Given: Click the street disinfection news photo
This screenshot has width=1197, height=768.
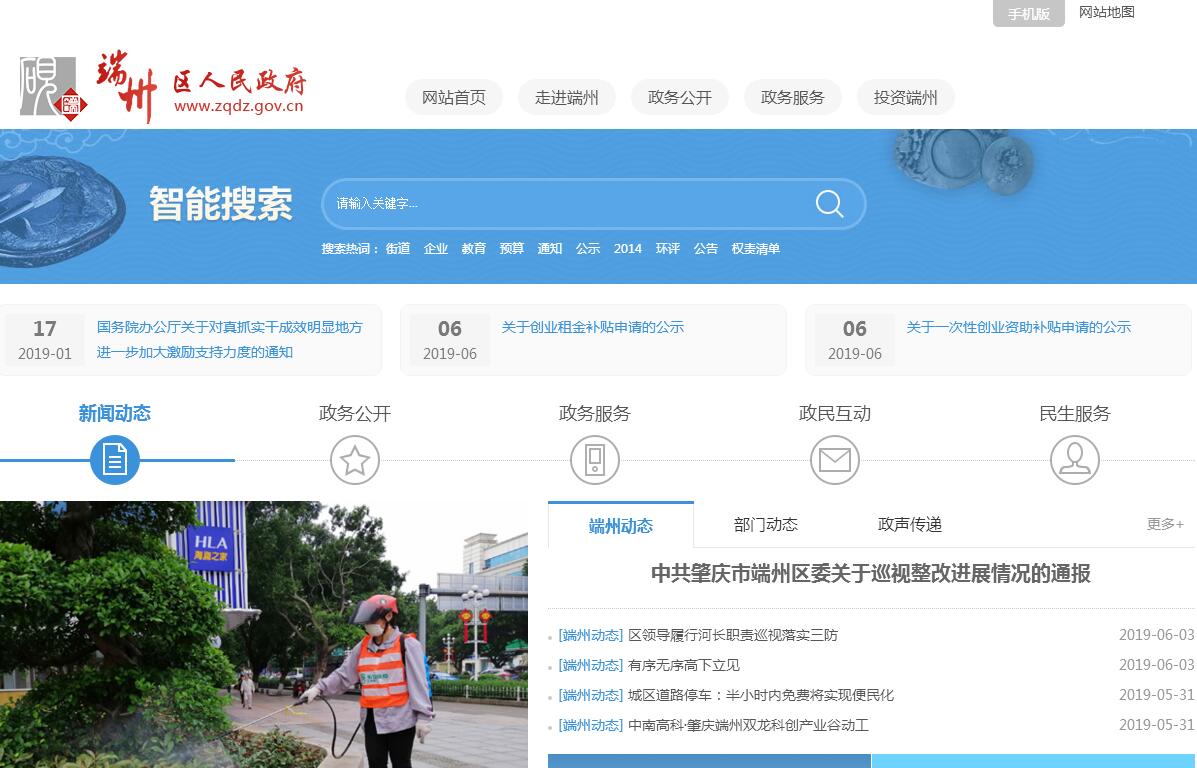Looking at the screenshot, I should [x=264, y=634].
